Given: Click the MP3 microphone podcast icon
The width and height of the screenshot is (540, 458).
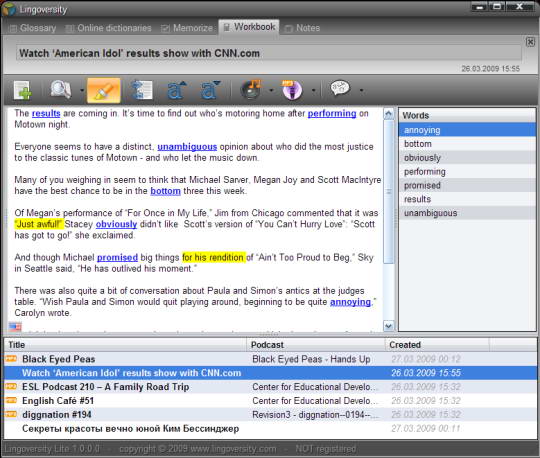Looking at the screenshot, I should (292, 90).
